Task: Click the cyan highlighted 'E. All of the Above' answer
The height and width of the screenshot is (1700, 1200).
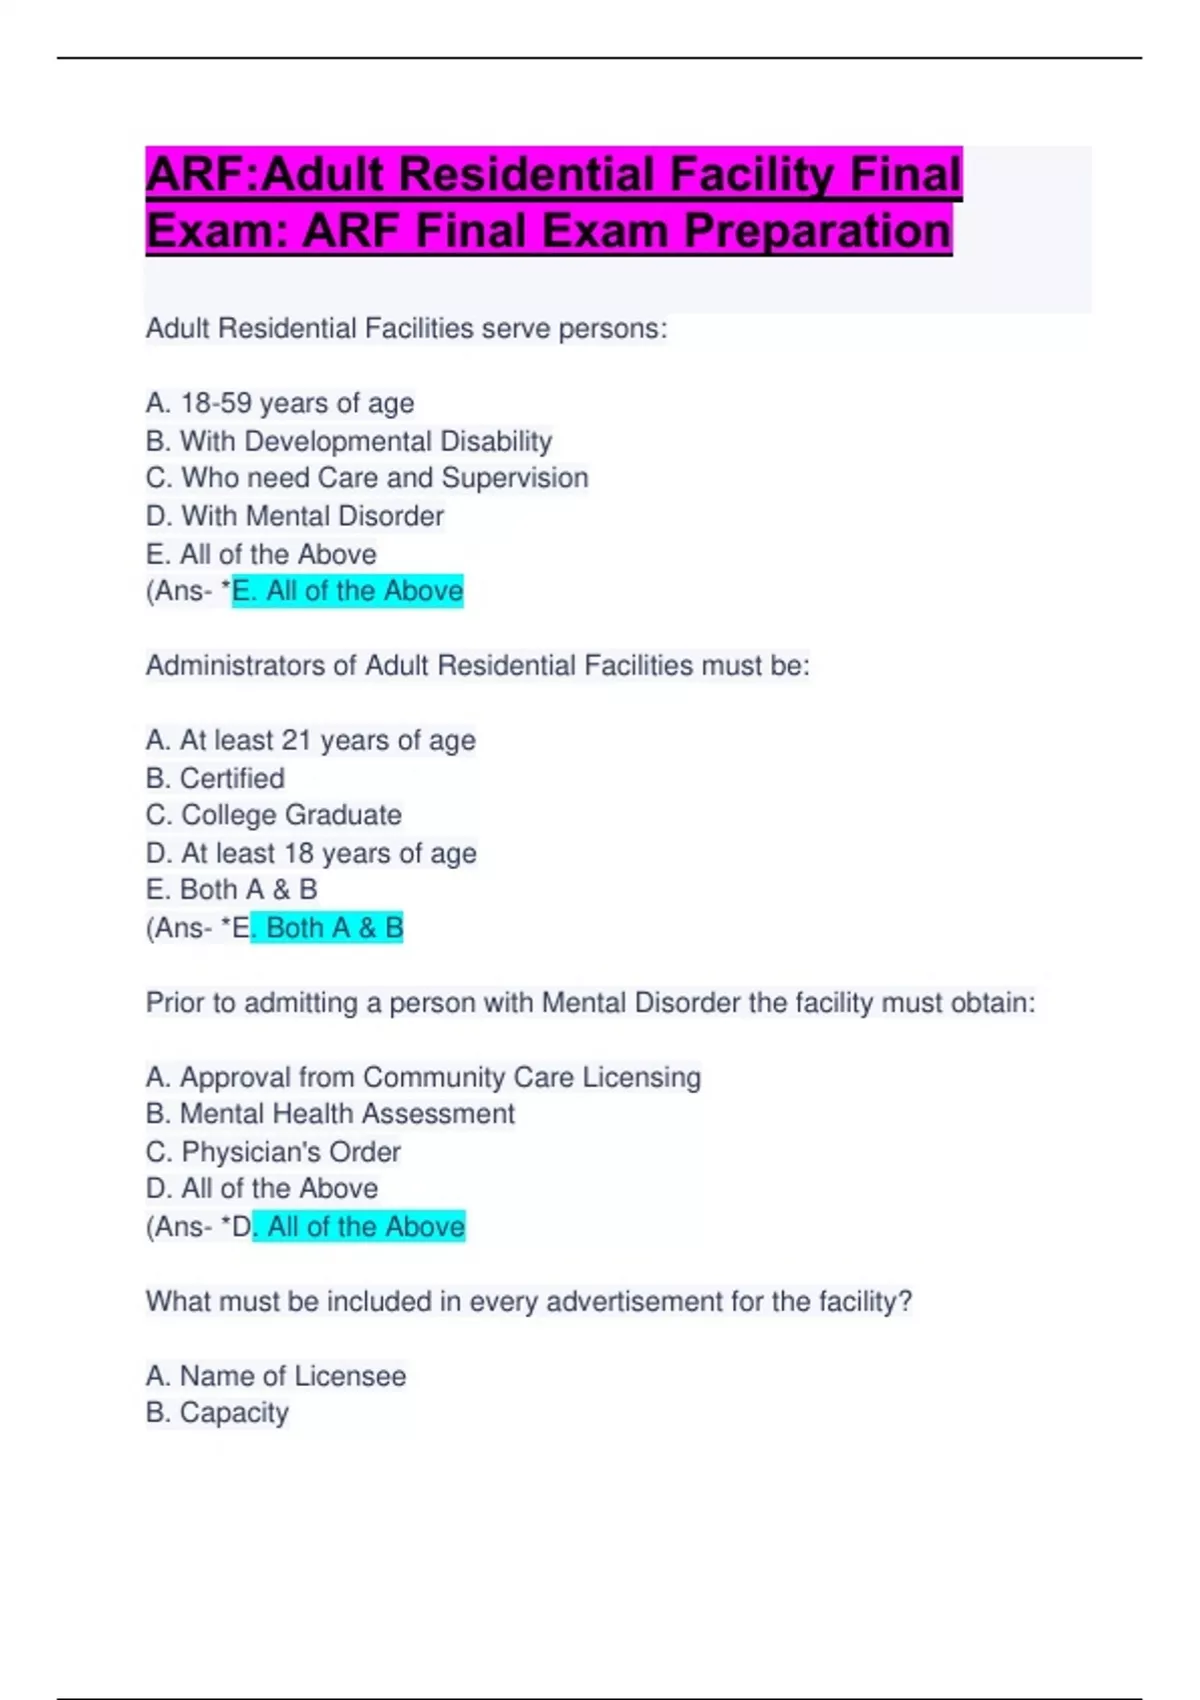Action: (348, 591)
